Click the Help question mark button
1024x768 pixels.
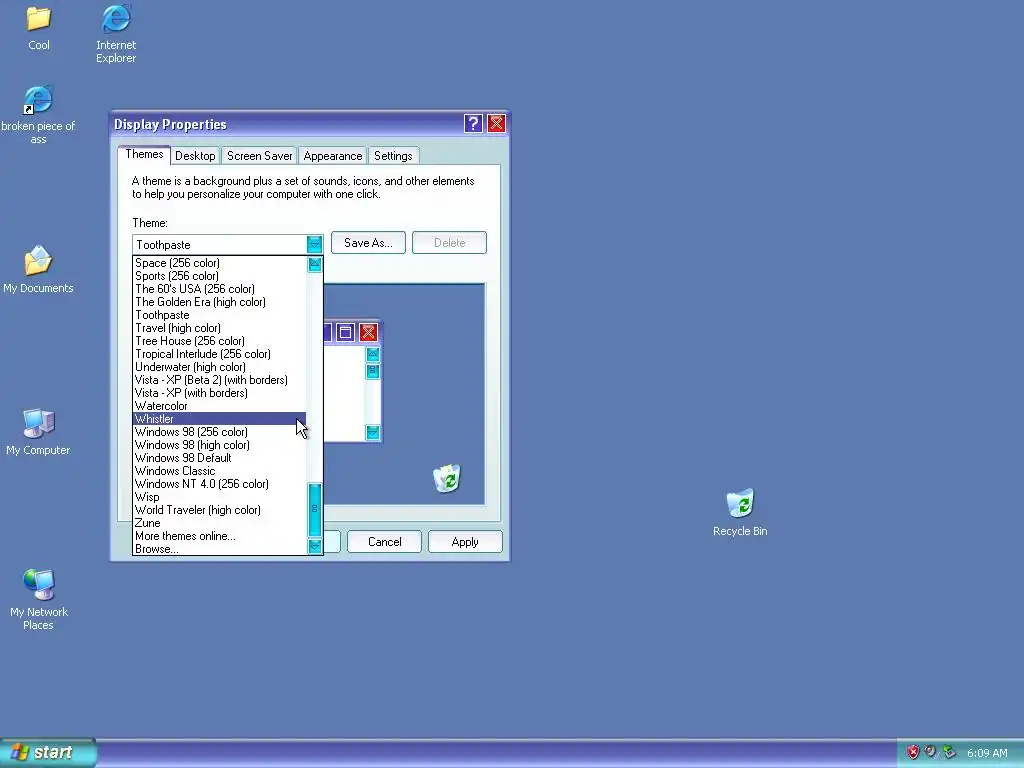tap(473, 123)
